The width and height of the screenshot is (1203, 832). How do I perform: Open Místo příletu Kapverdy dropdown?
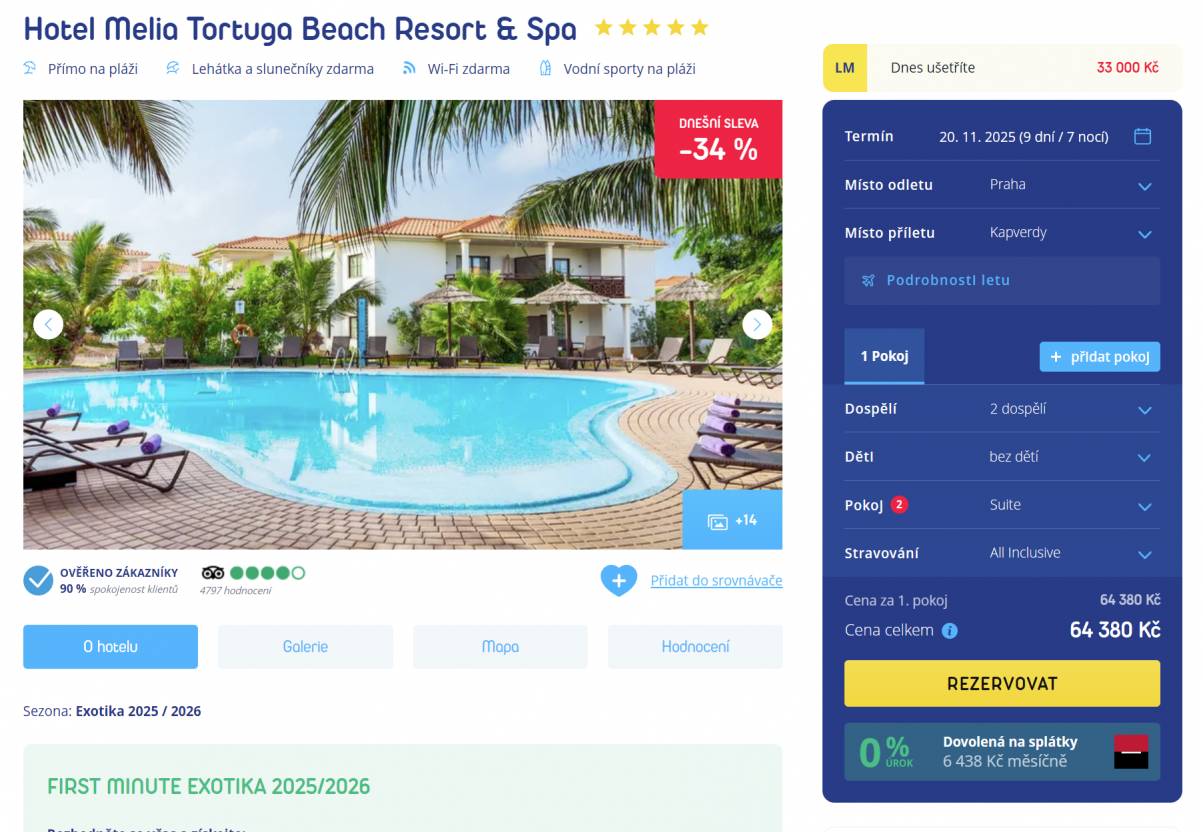(x=1002, y=233)
